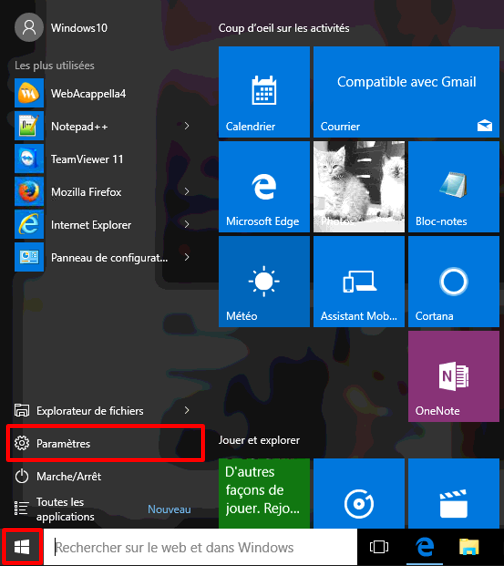Click the Jouer et explorer group heading

point(259,440)
